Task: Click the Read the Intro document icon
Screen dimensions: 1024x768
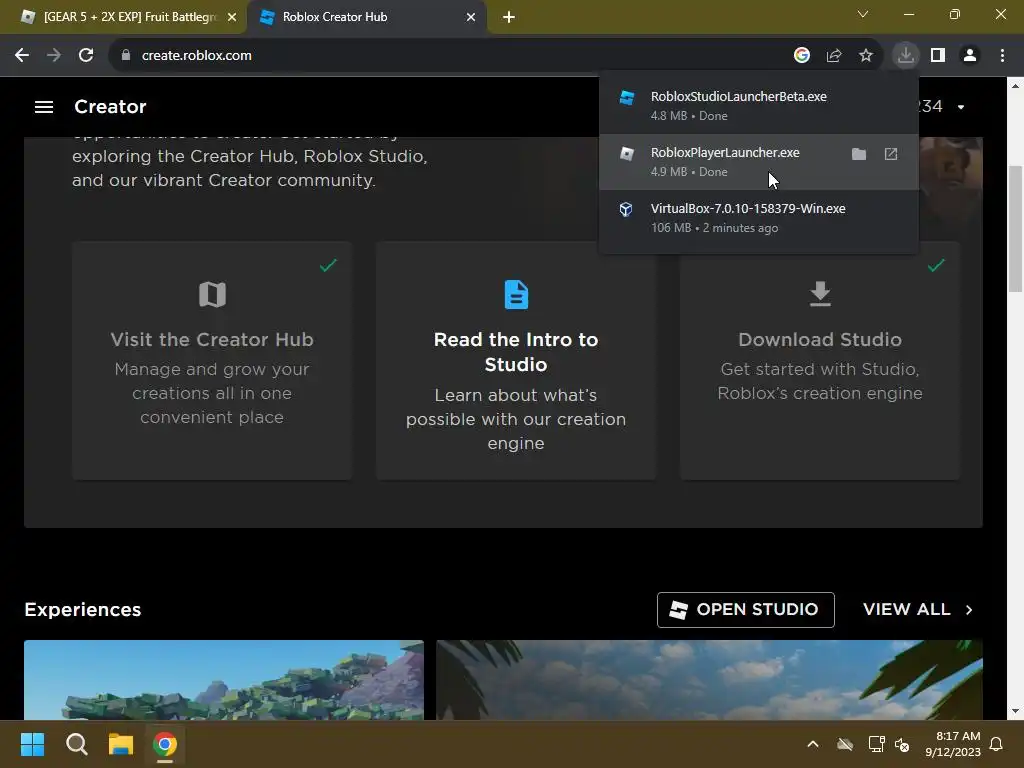Action: tap(516, 295)
